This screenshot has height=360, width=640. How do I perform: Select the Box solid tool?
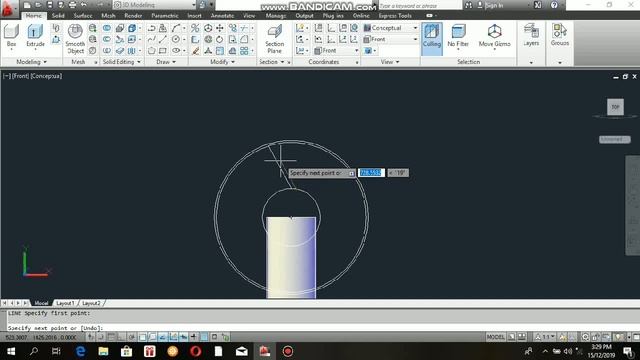[x=11, y=36]
